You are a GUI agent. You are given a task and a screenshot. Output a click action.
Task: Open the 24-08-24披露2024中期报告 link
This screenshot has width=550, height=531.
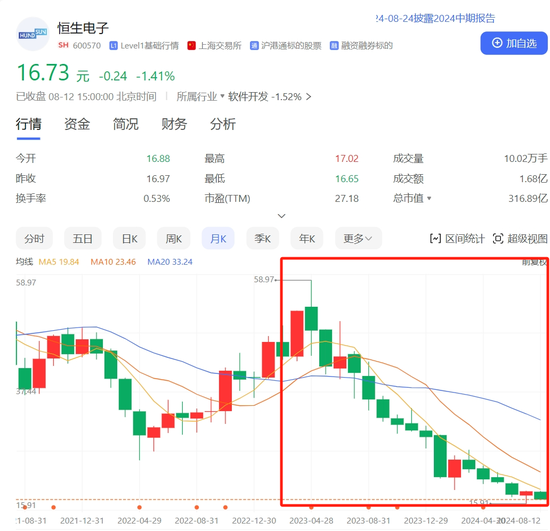(x=435, y=18)
